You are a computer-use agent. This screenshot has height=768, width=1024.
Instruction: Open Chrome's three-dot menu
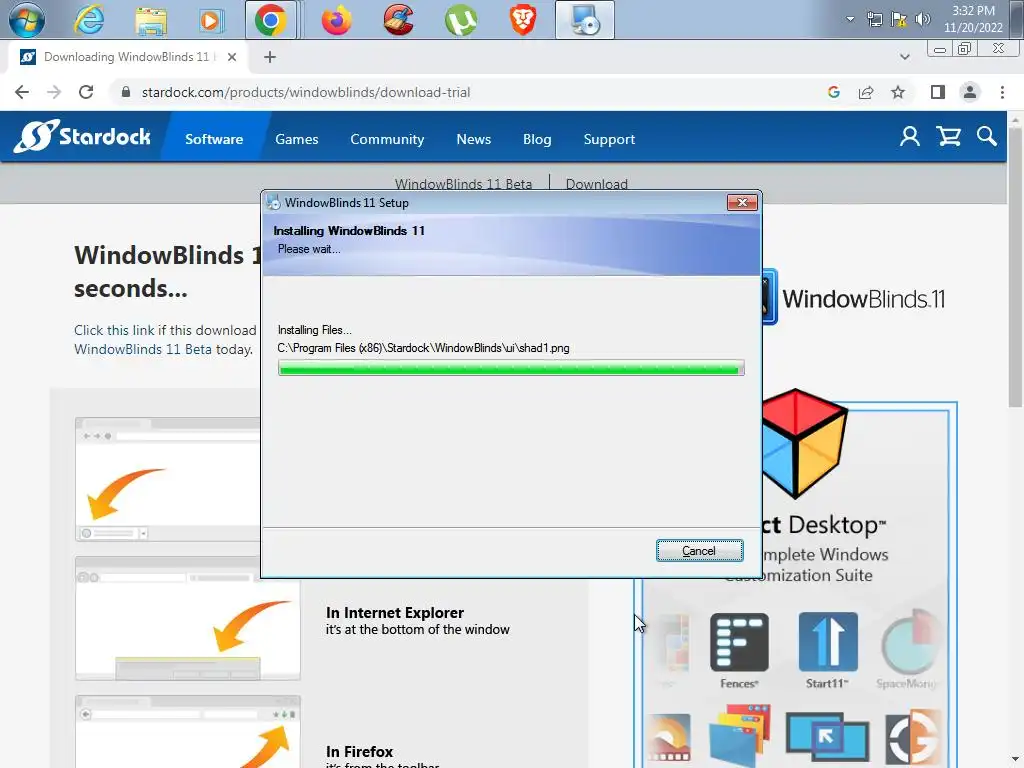click(x=1002, y=92)
